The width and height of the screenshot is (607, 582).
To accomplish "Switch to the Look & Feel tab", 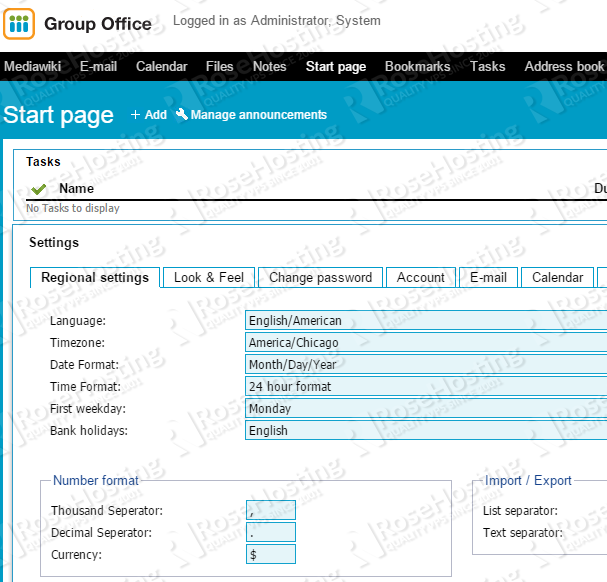I will tap(209, 278).
